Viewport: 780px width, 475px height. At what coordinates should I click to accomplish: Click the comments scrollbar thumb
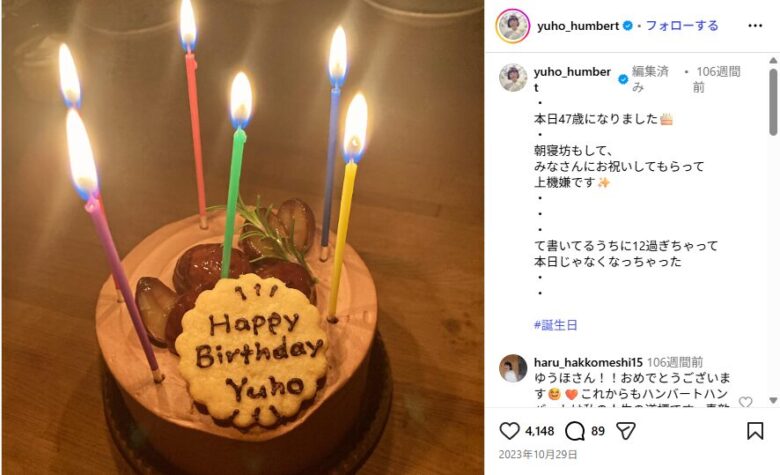pos(773,102)
